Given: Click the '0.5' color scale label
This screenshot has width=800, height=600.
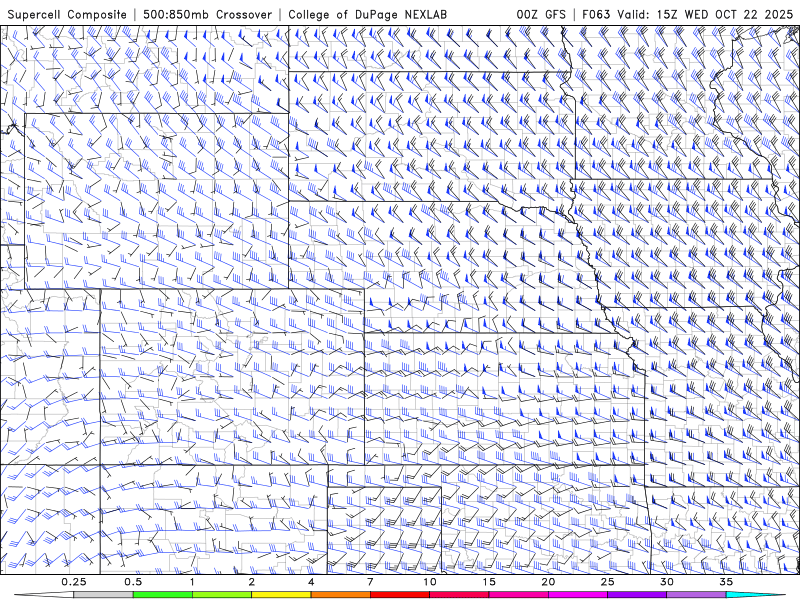Looking at the screenshot, I should point(133,582).
